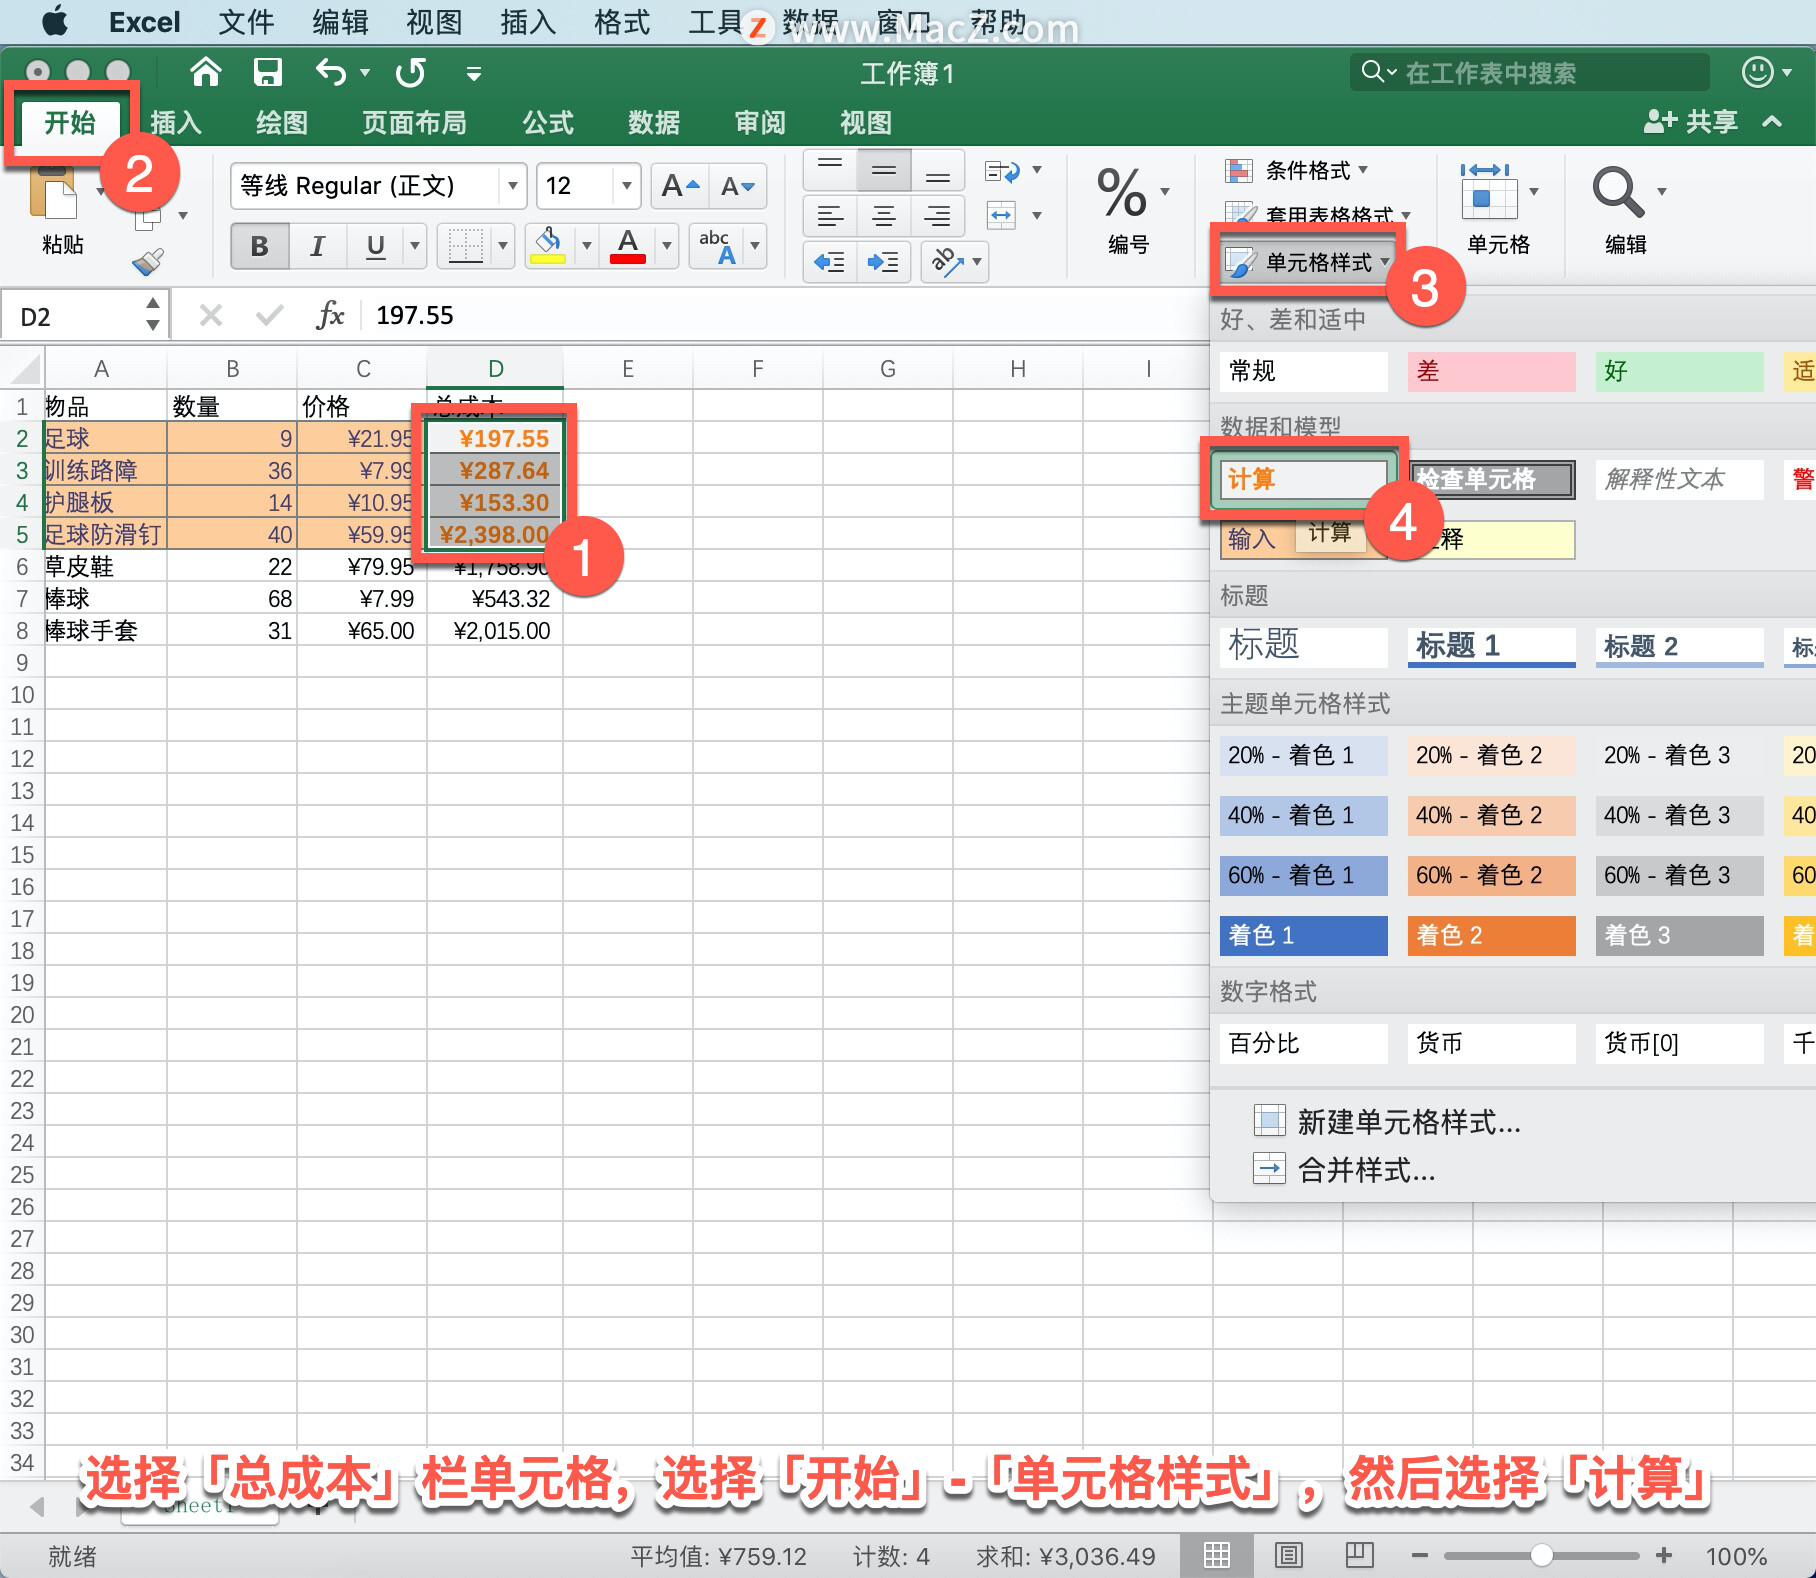Viewport: 1816px width, 1578px height.
Task: Click the borders icon
Action: [x=465, y=245]
